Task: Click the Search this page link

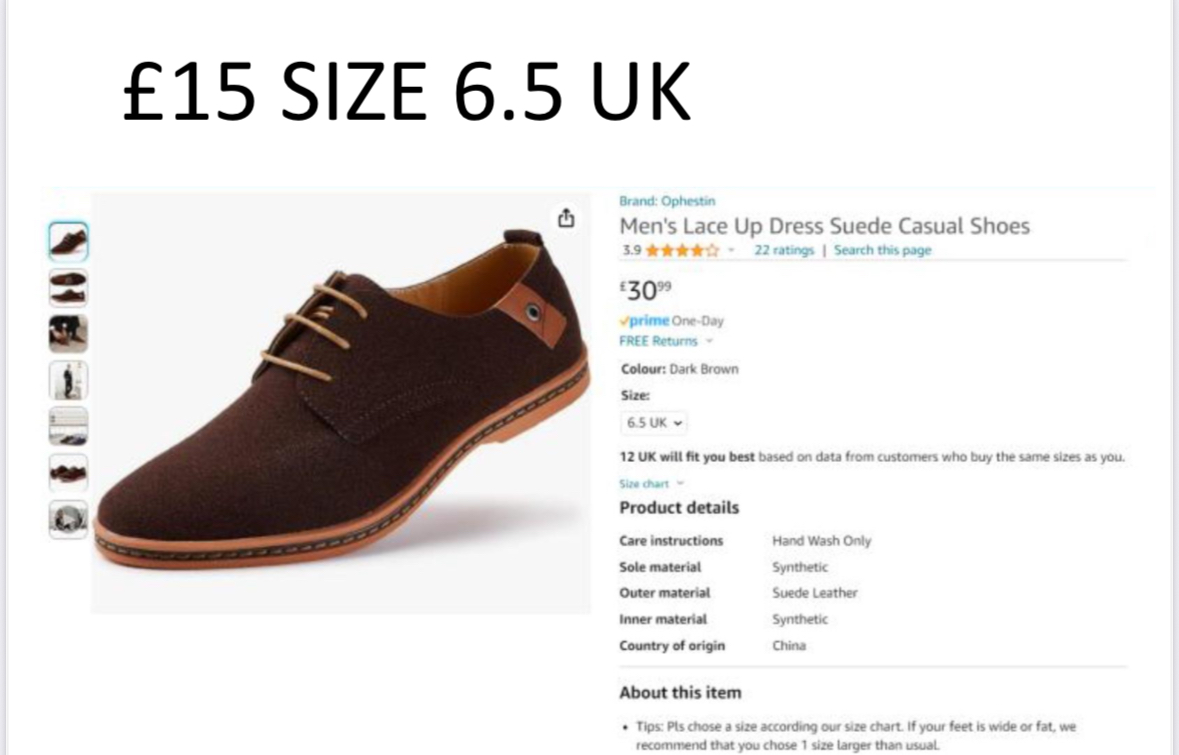Action: 882,251
